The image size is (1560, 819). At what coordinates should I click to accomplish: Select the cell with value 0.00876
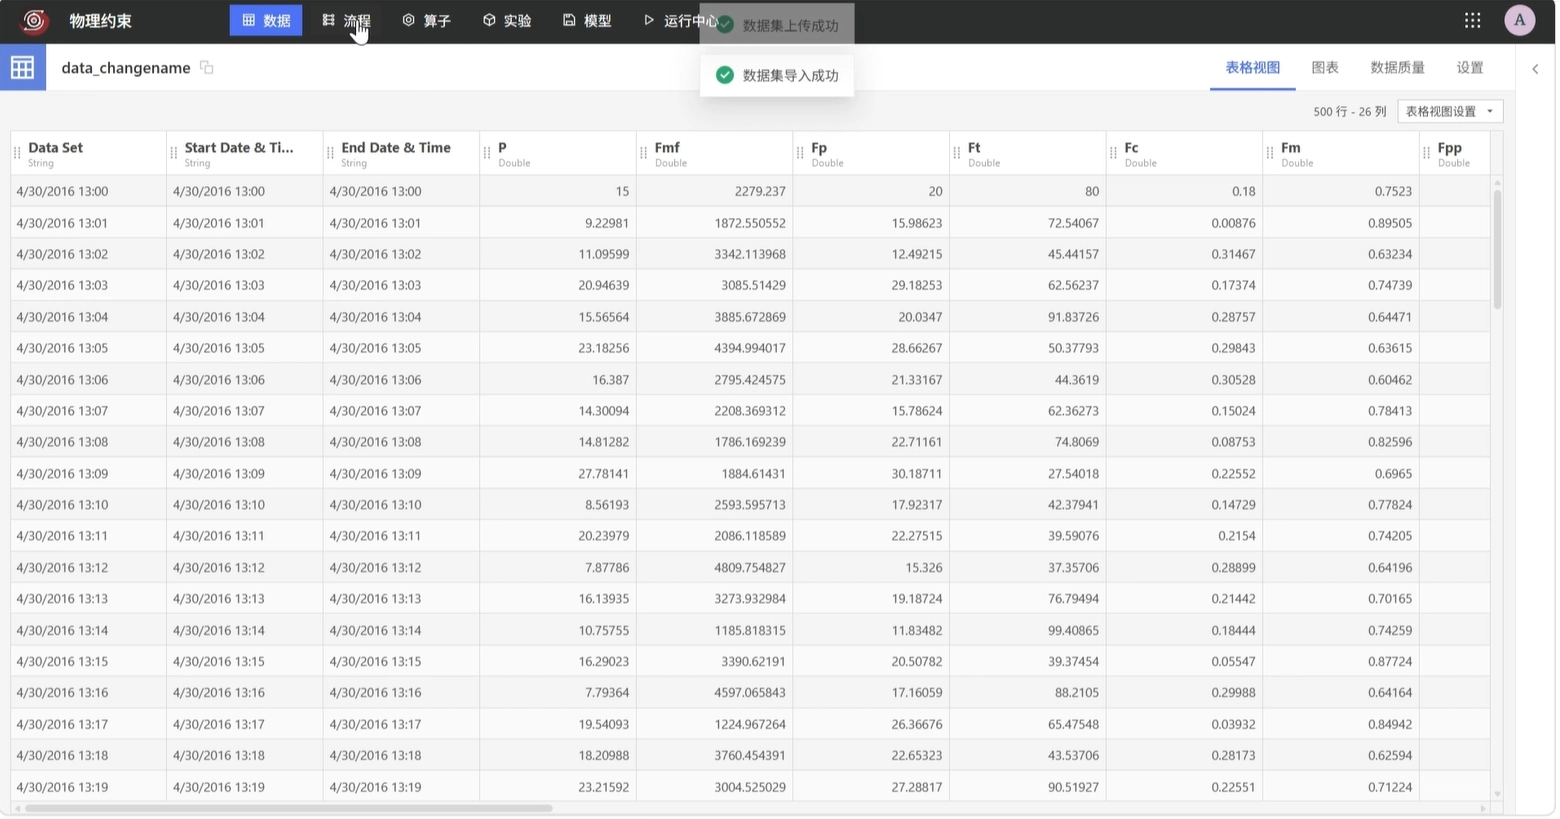click(x=1184, y=223)
